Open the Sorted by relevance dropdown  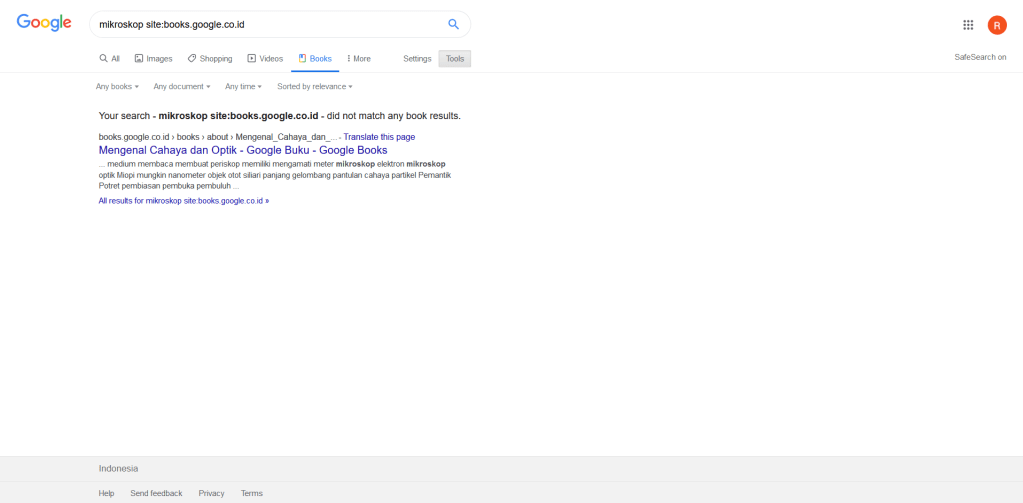click(x=315, y=87)
